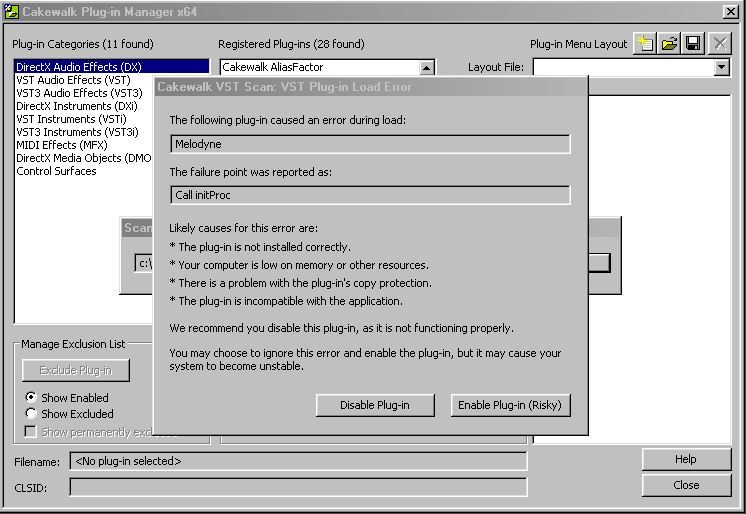
Task: Click the Help button
Action: tap(686, 459)
